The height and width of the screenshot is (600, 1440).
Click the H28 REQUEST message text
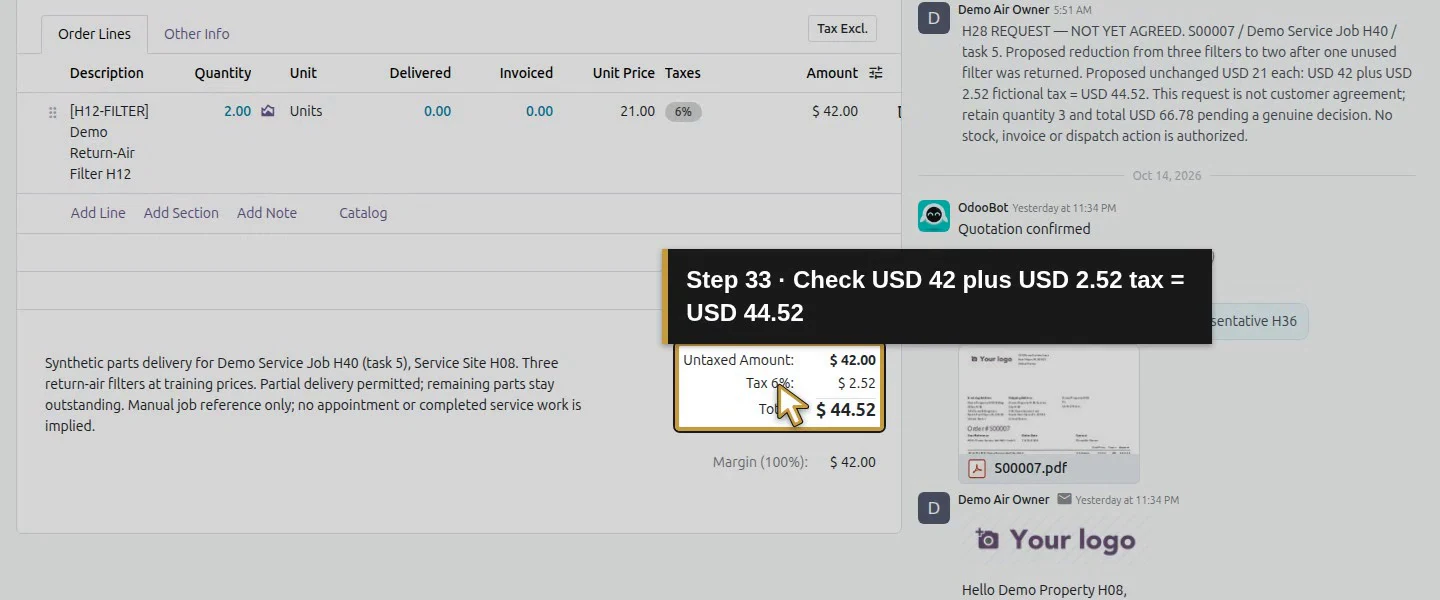(1187, 83)
